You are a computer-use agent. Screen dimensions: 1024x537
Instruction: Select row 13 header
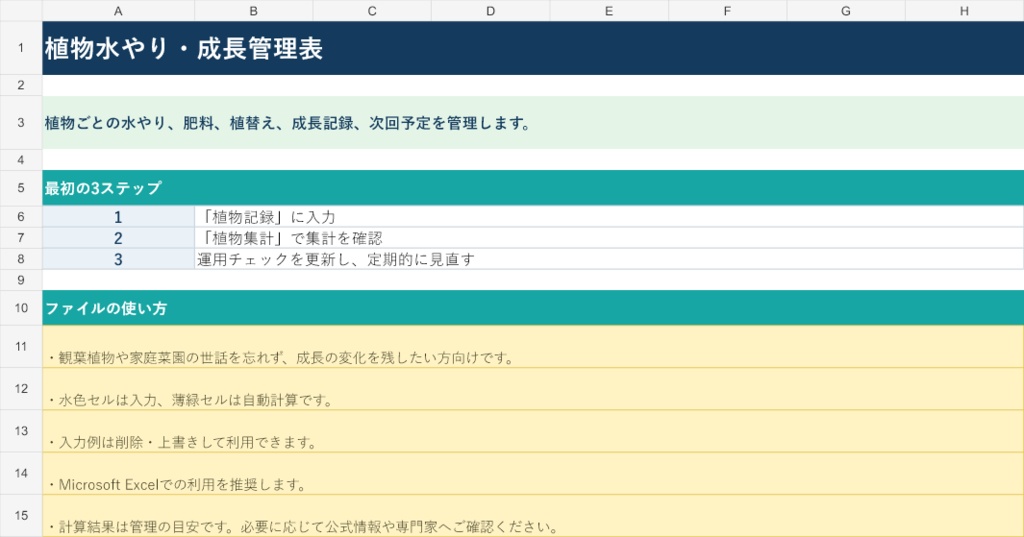[x=21, y=431]
